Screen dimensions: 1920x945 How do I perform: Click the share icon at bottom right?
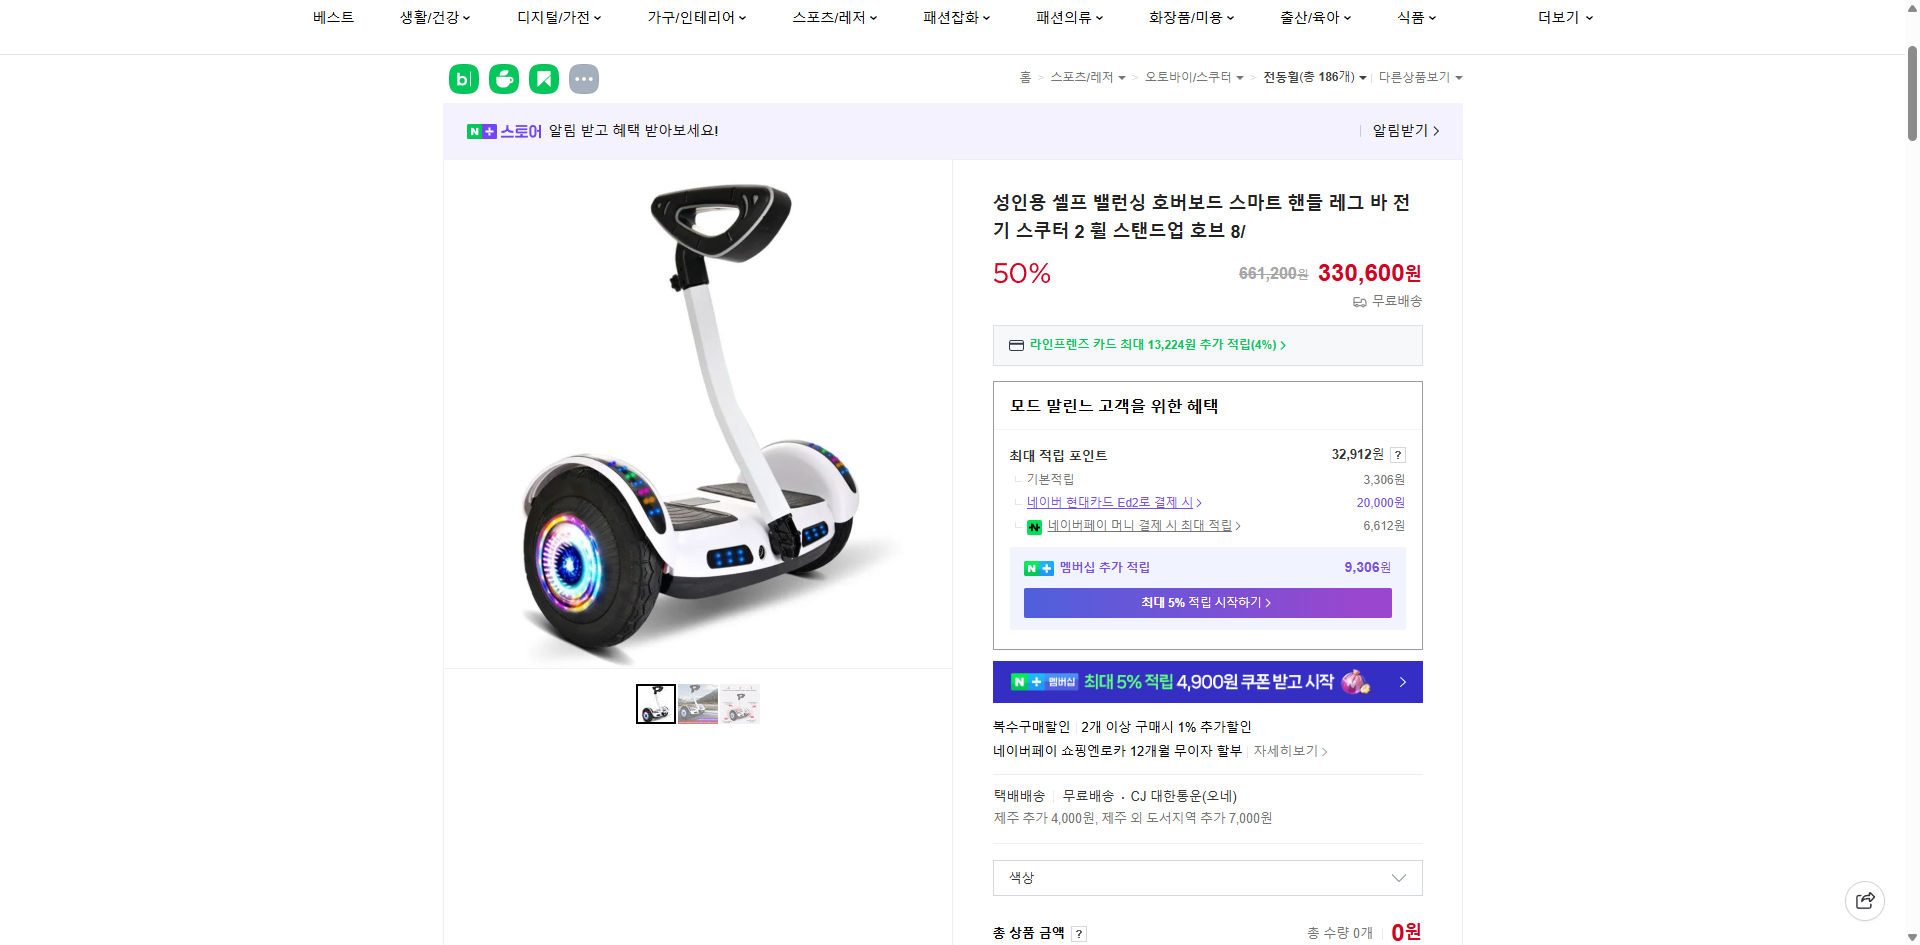click(1865, 900)
